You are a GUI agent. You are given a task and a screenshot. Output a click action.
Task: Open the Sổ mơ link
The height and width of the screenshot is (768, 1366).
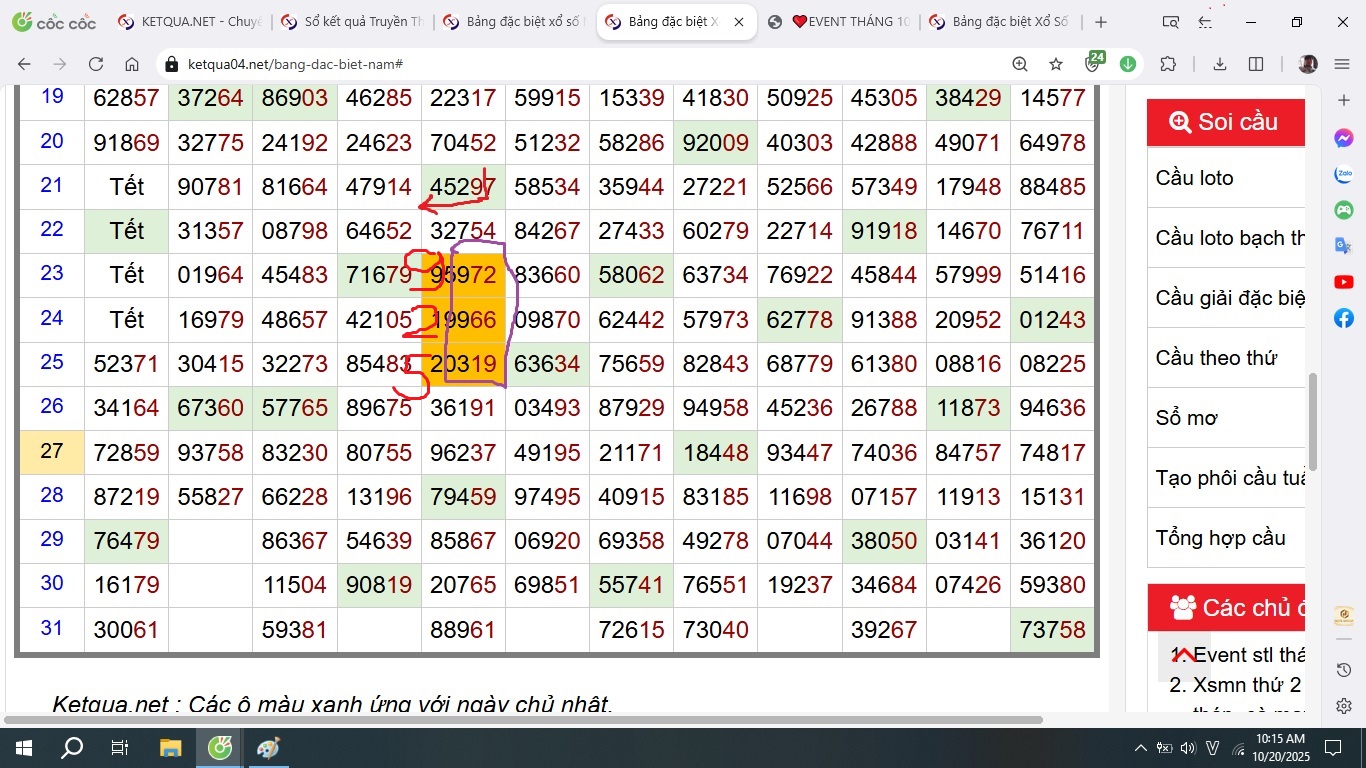pyautogui.click(x=1187, y=418)
